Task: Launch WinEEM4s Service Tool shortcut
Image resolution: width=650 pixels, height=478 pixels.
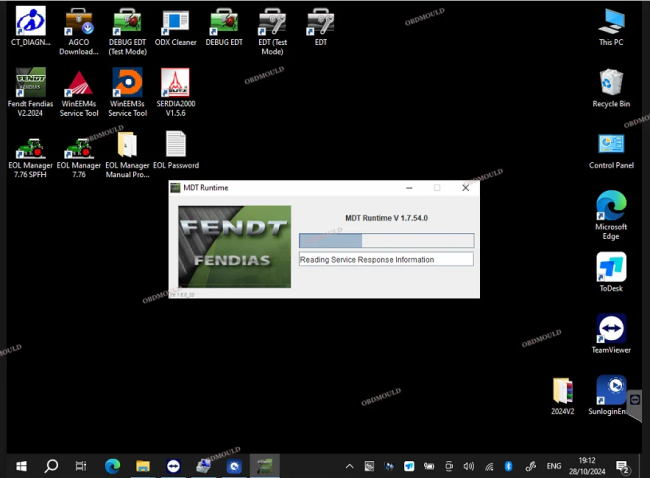Action: coord(78,84)
